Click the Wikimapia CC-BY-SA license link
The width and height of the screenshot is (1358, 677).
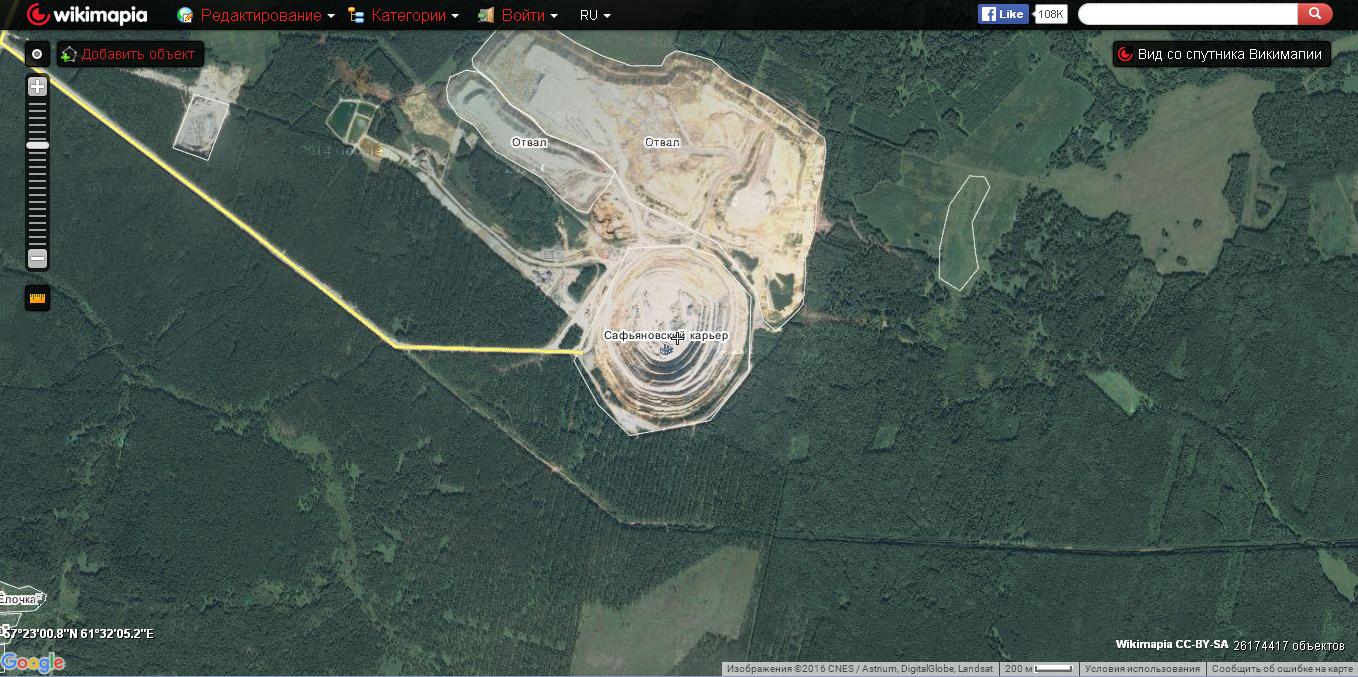click(x=1171, y=645)
